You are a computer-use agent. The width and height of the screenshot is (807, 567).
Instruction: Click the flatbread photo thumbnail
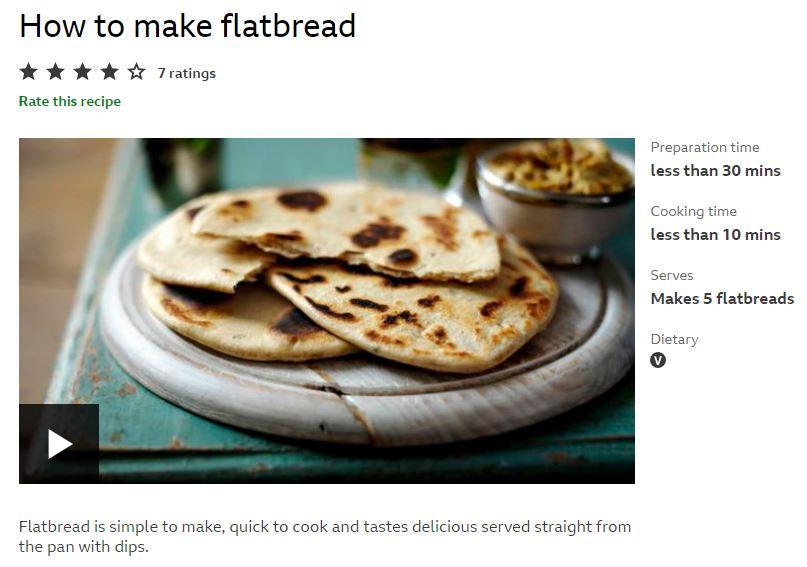[x=327, y=311]
